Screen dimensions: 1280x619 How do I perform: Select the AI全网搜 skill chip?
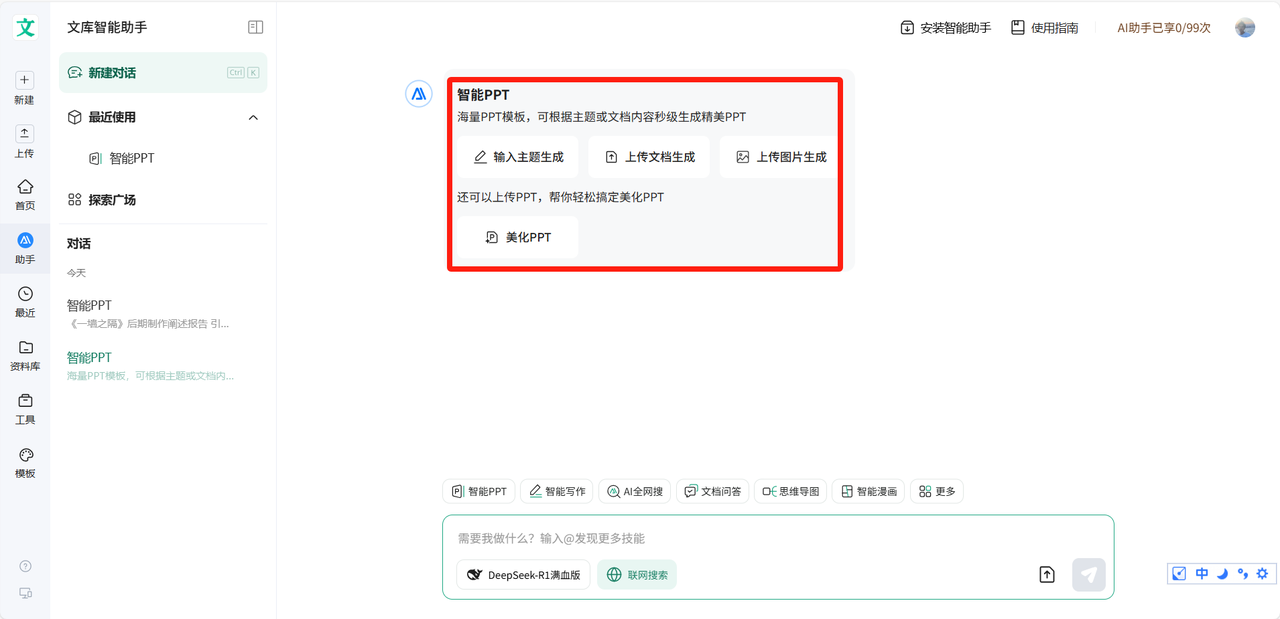tap(635, 491)
